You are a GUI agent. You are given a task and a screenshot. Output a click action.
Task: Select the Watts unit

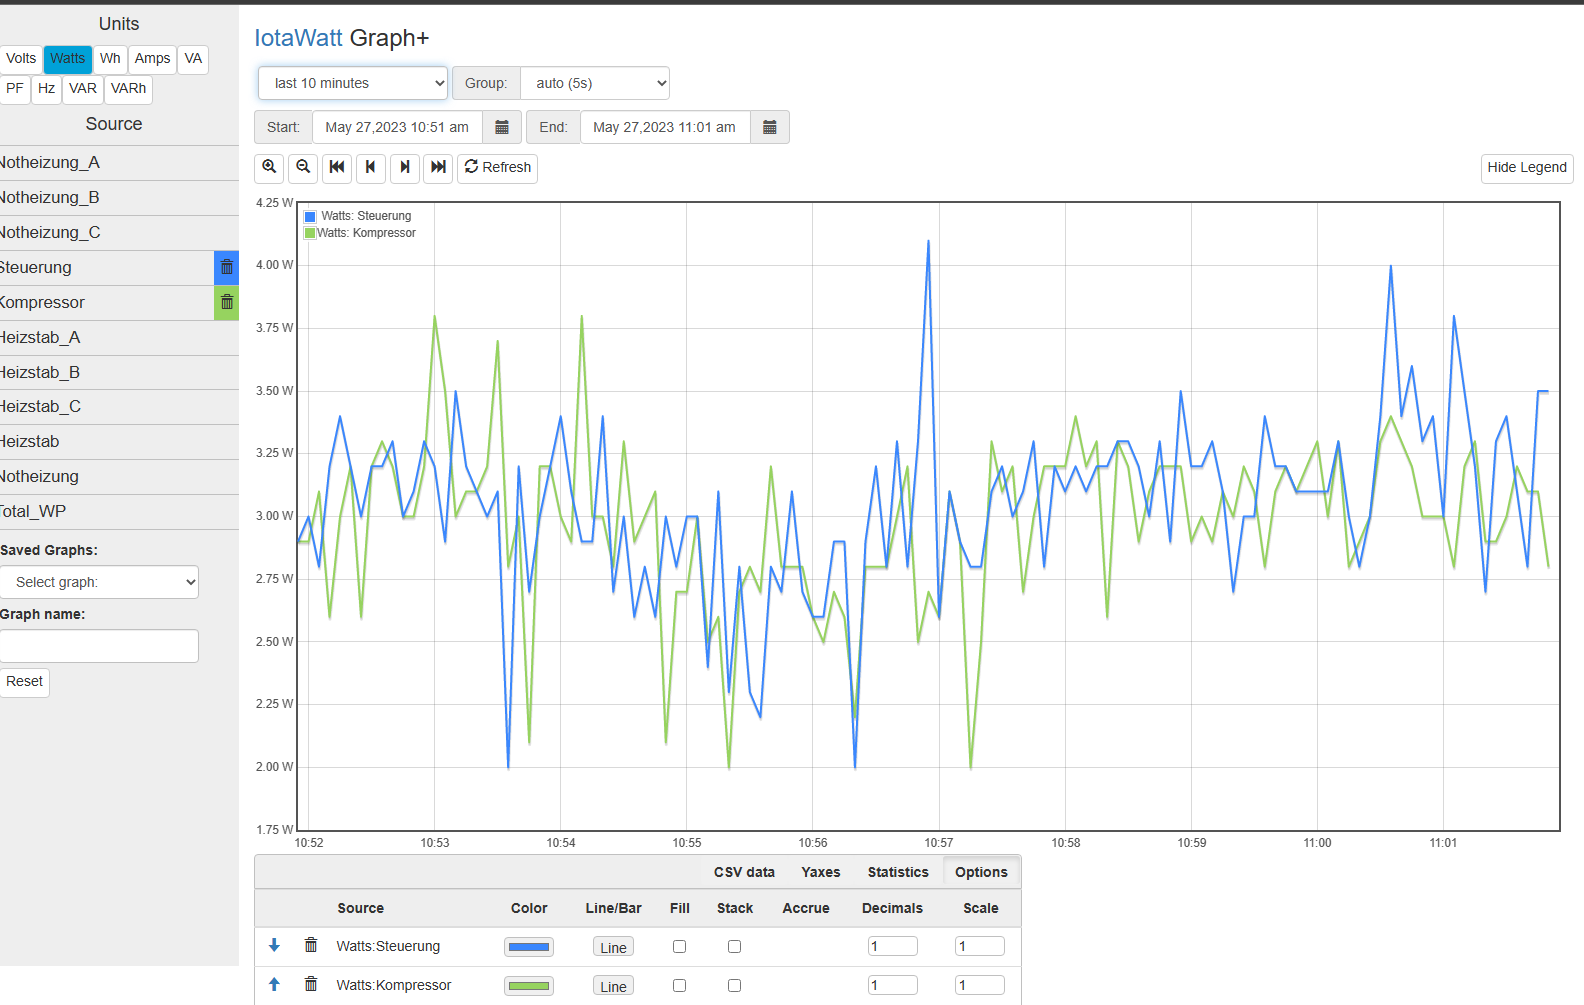[68, 59]
